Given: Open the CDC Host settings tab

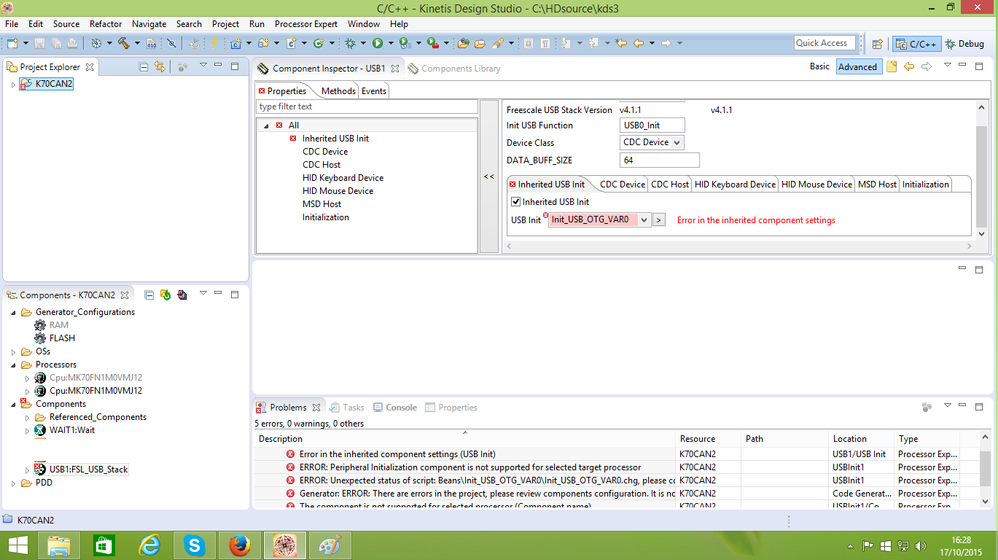Looking at the screenshot, I should [x=670, y=185].
